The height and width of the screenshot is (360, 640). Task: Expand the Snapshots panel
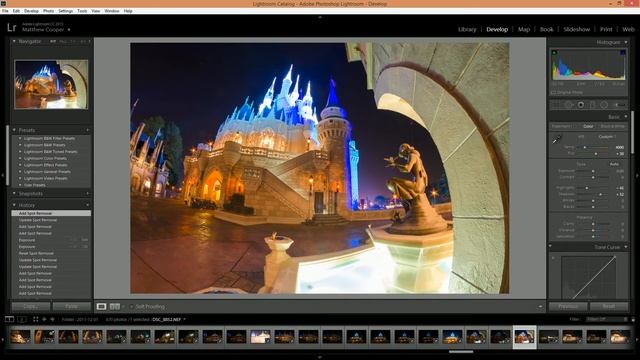14,194
